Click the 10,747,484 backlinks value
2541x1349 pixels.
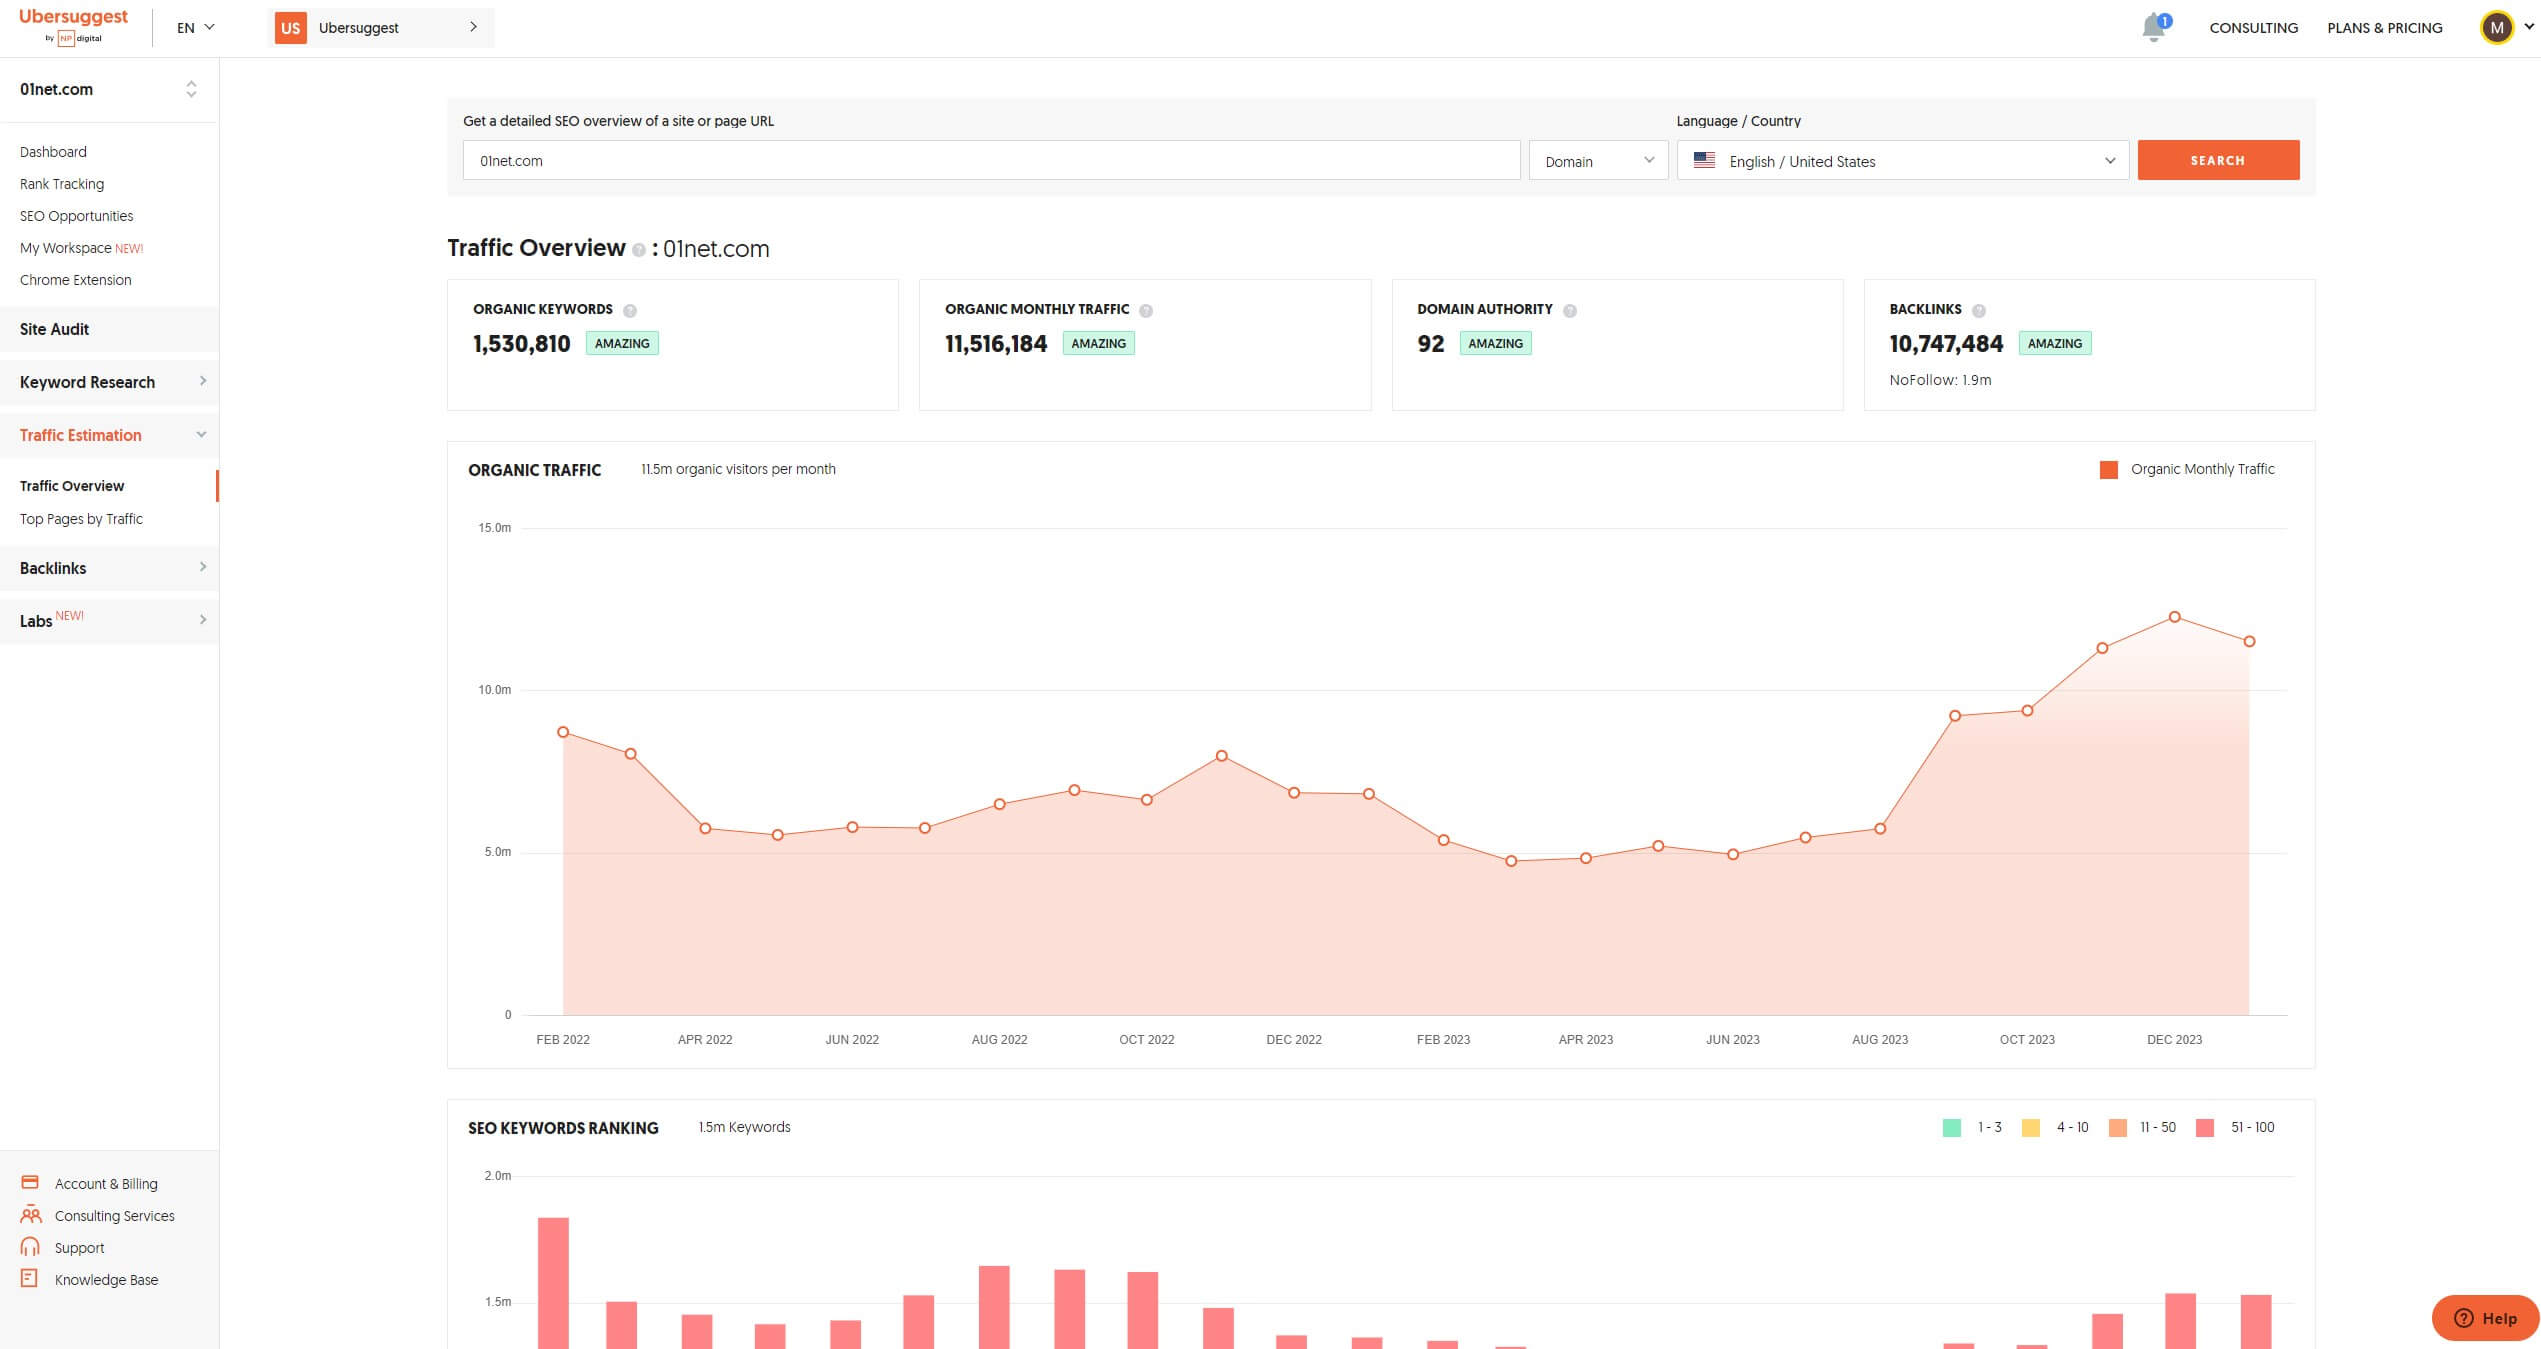(1945, 344)
